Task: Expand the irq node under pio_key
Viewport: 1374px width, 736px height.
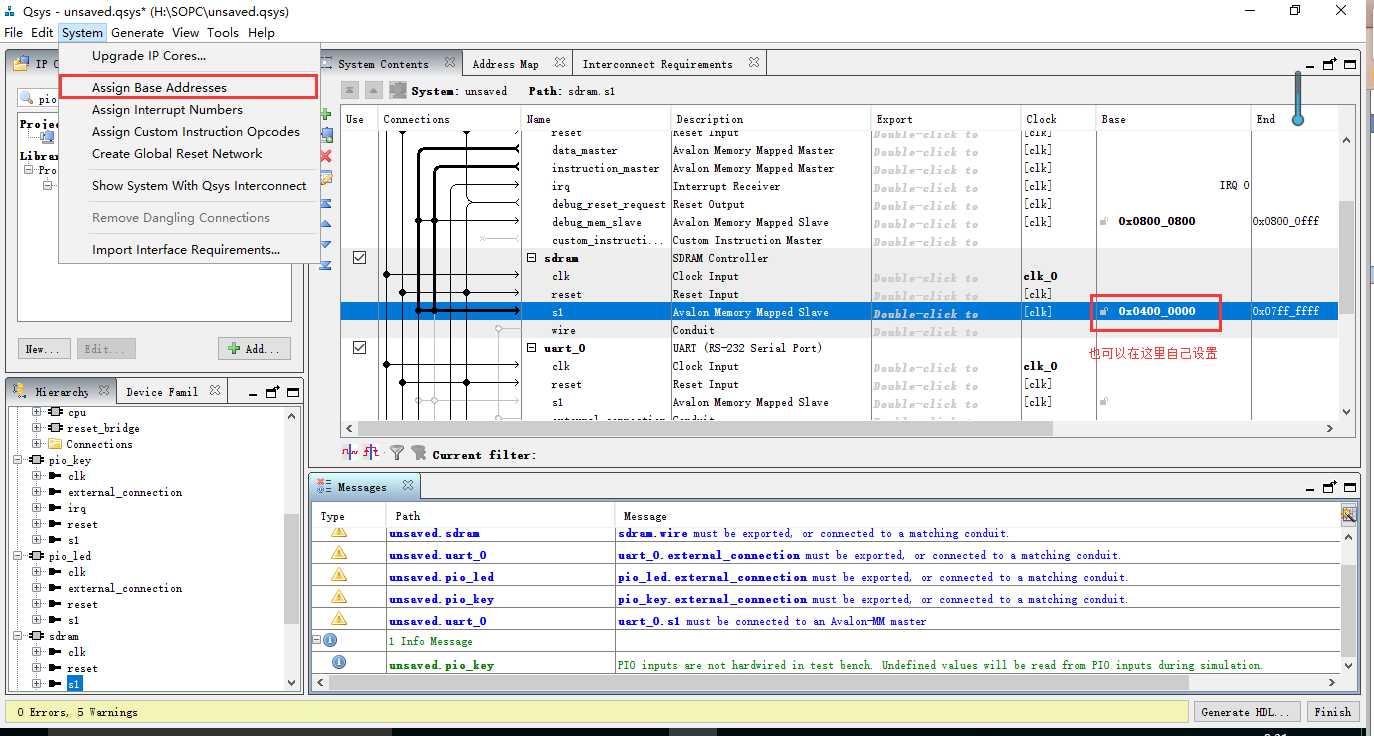Action: click(x=37, y=508)
